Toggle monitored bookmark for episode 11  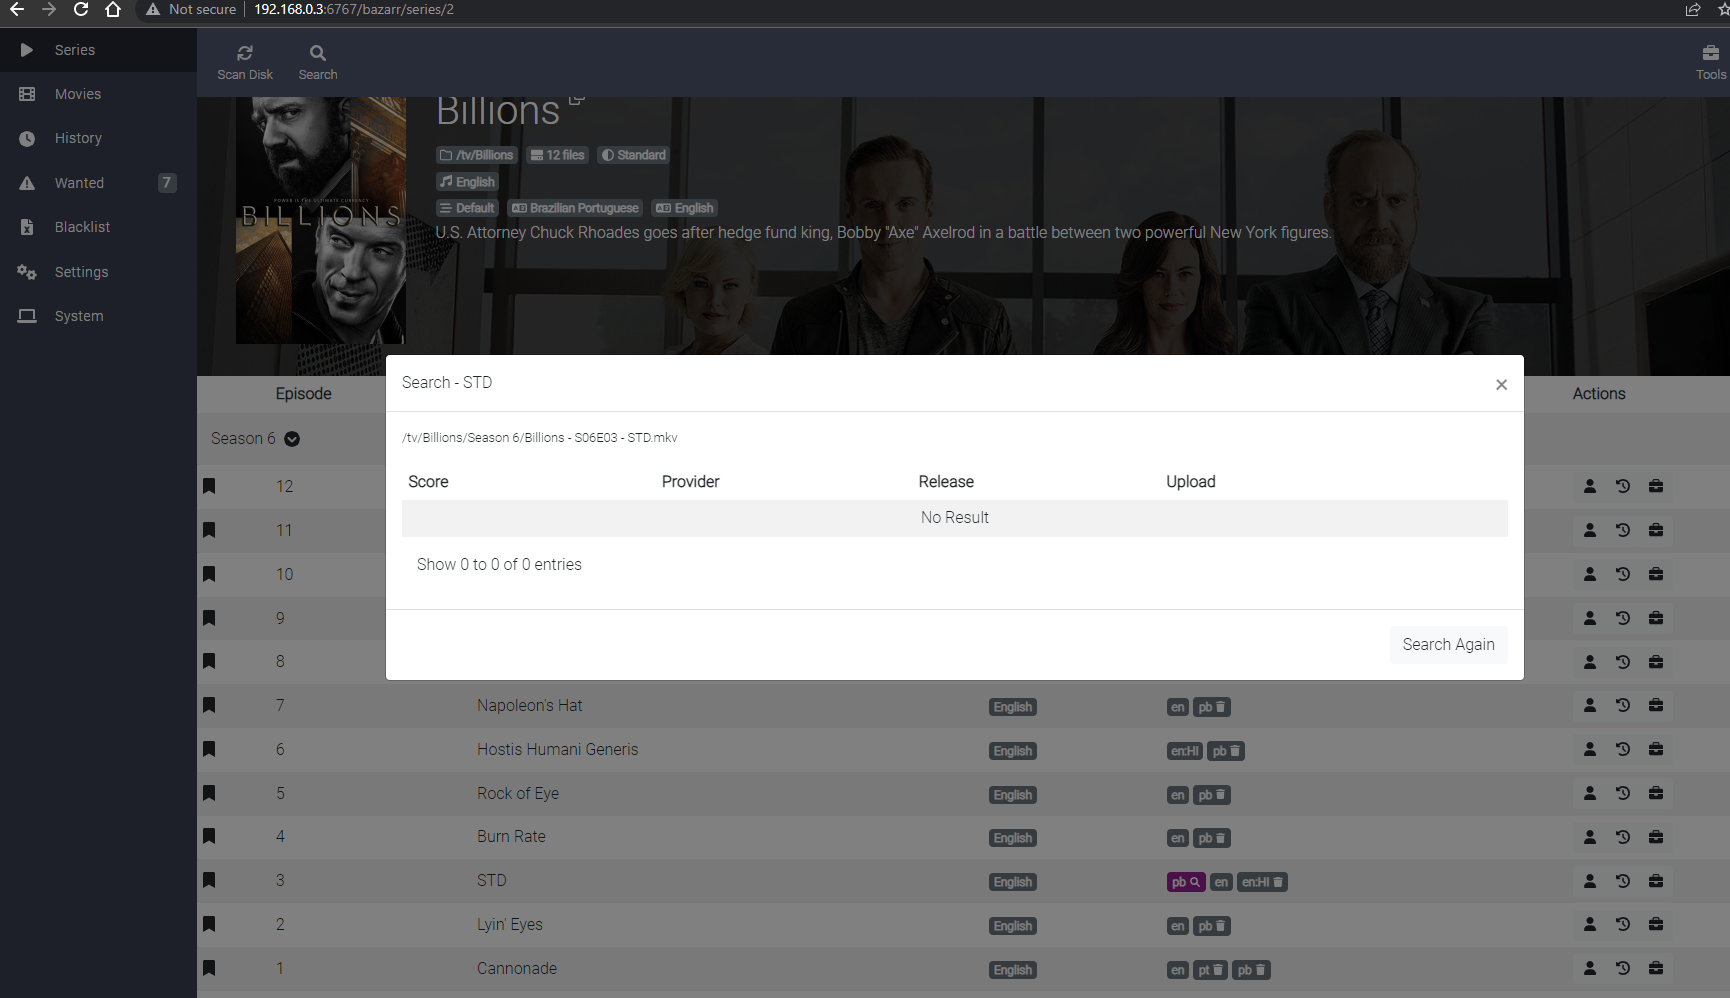(209, 530)
